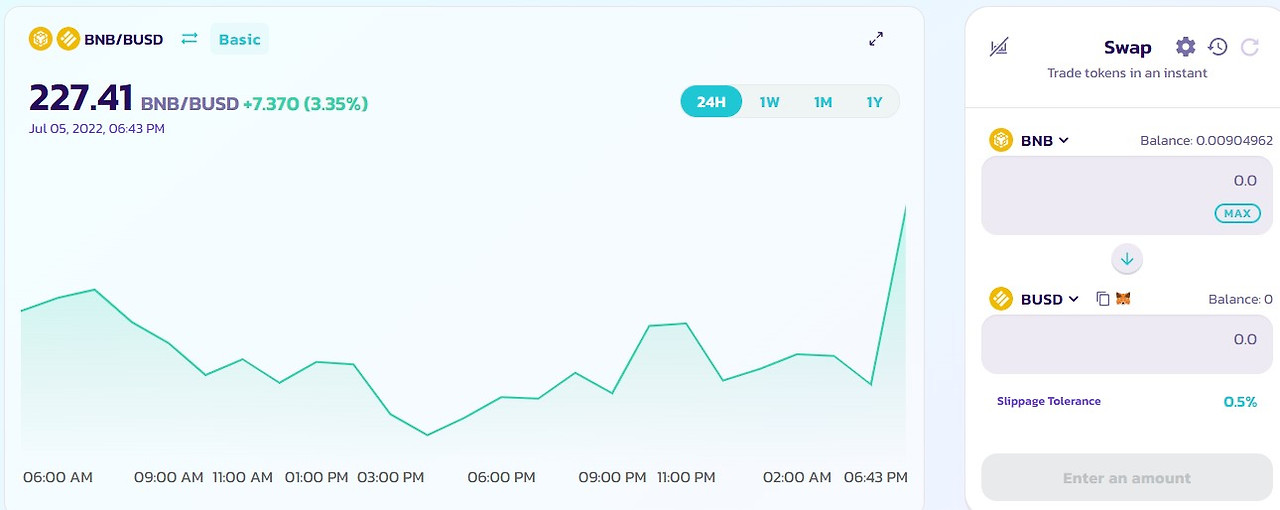Click the Swap heading
The height and width of the screenshot is (510, 1280).
(x=1127, y=47)
